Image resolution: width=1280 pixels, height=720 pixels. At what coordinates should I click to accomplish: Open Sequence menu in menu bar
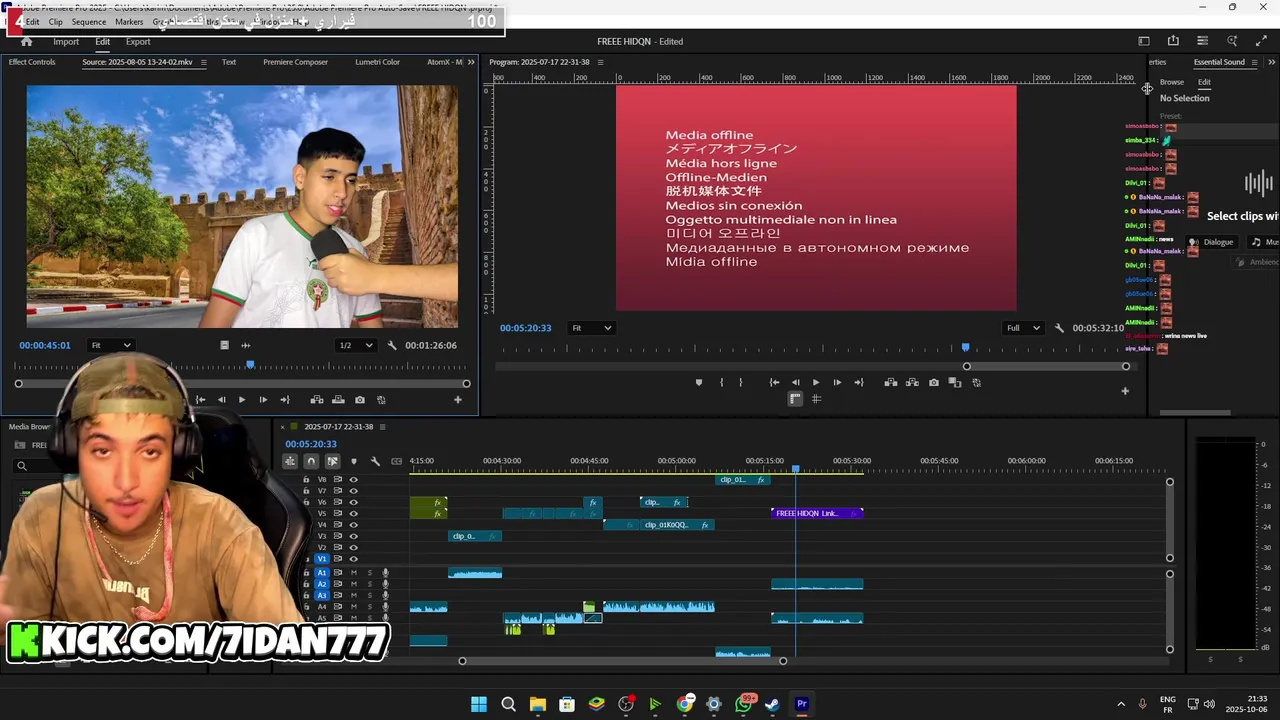click(x=88, y=22)
